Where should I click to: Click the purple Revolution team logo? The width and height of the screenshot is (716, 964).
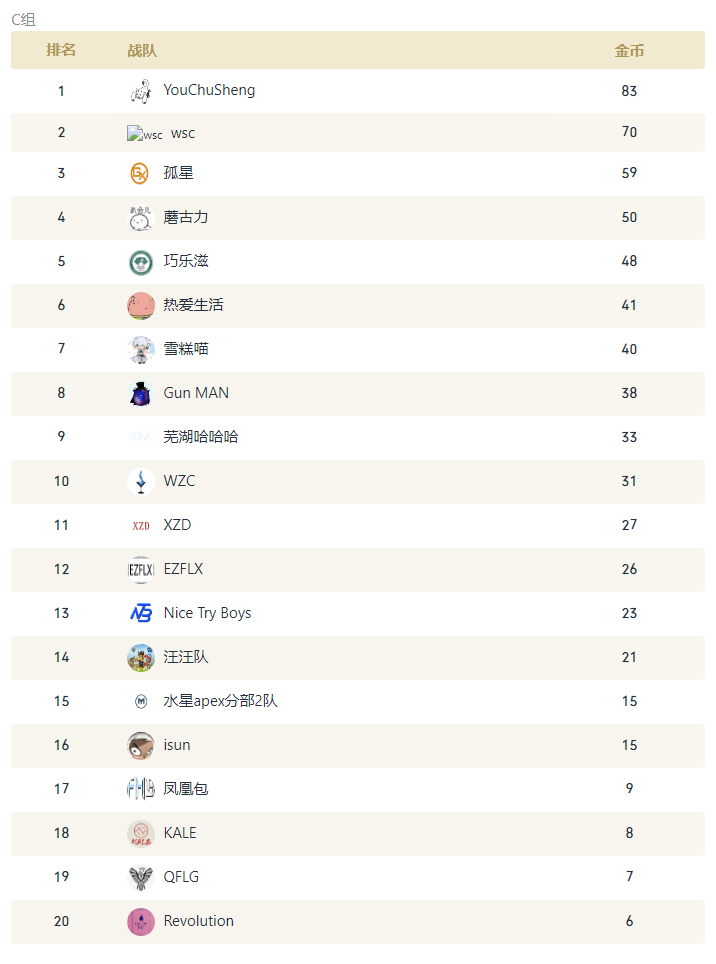click(x=140, y=922)
